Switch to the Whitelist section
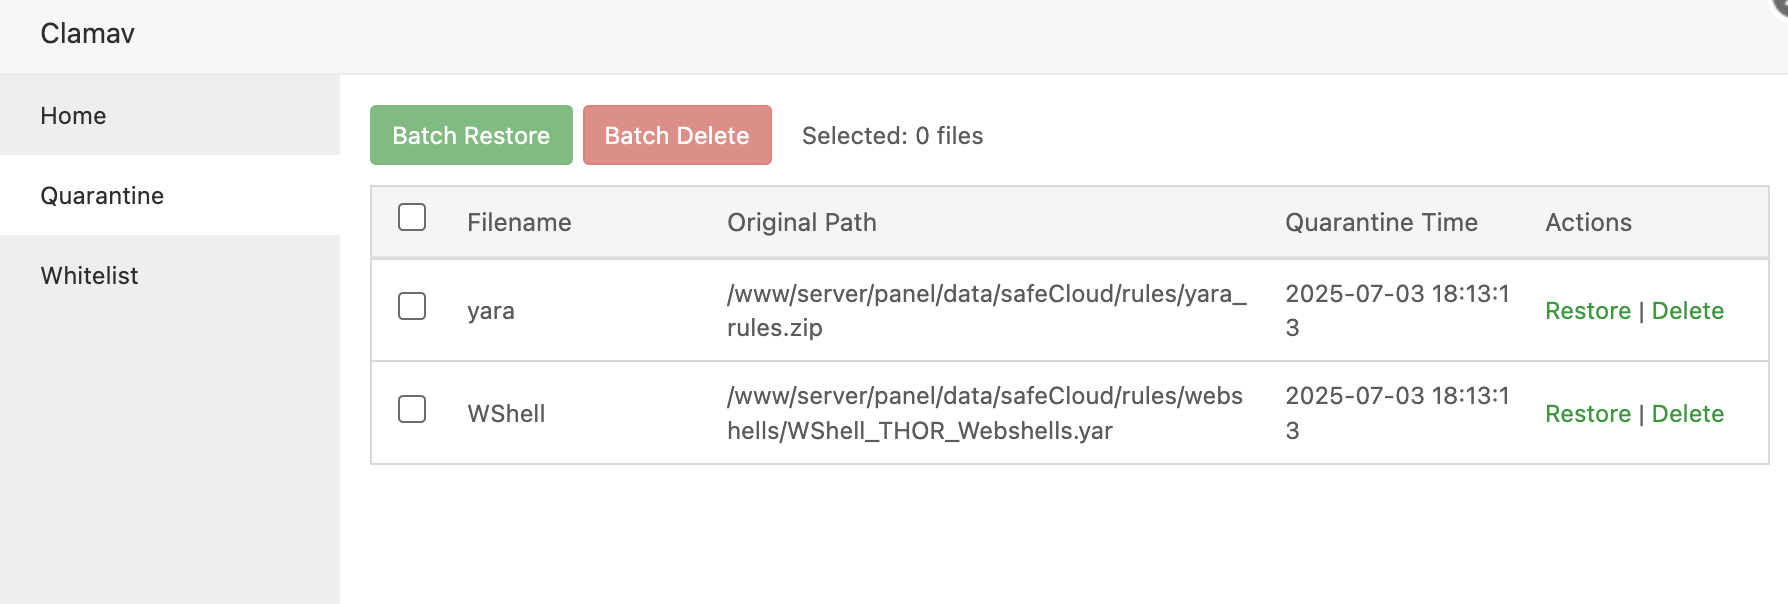This screenshot has height=604, width=1788. tap(89, 276)
